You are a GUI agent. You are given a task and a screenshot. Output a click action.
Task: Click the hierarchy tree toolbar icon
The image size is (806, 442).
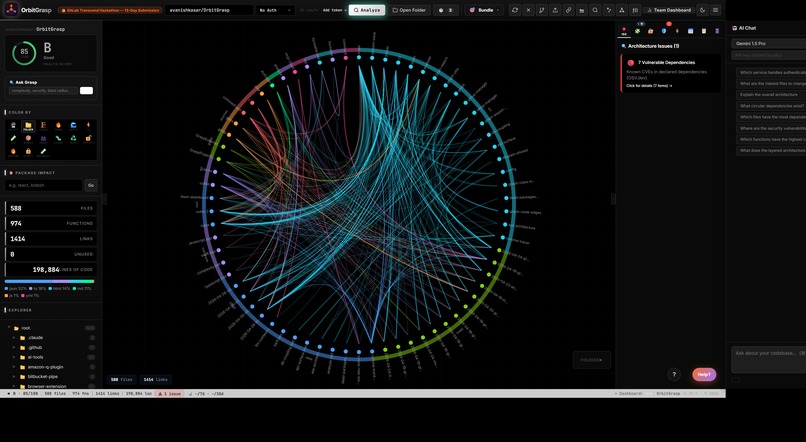(621, 10)
